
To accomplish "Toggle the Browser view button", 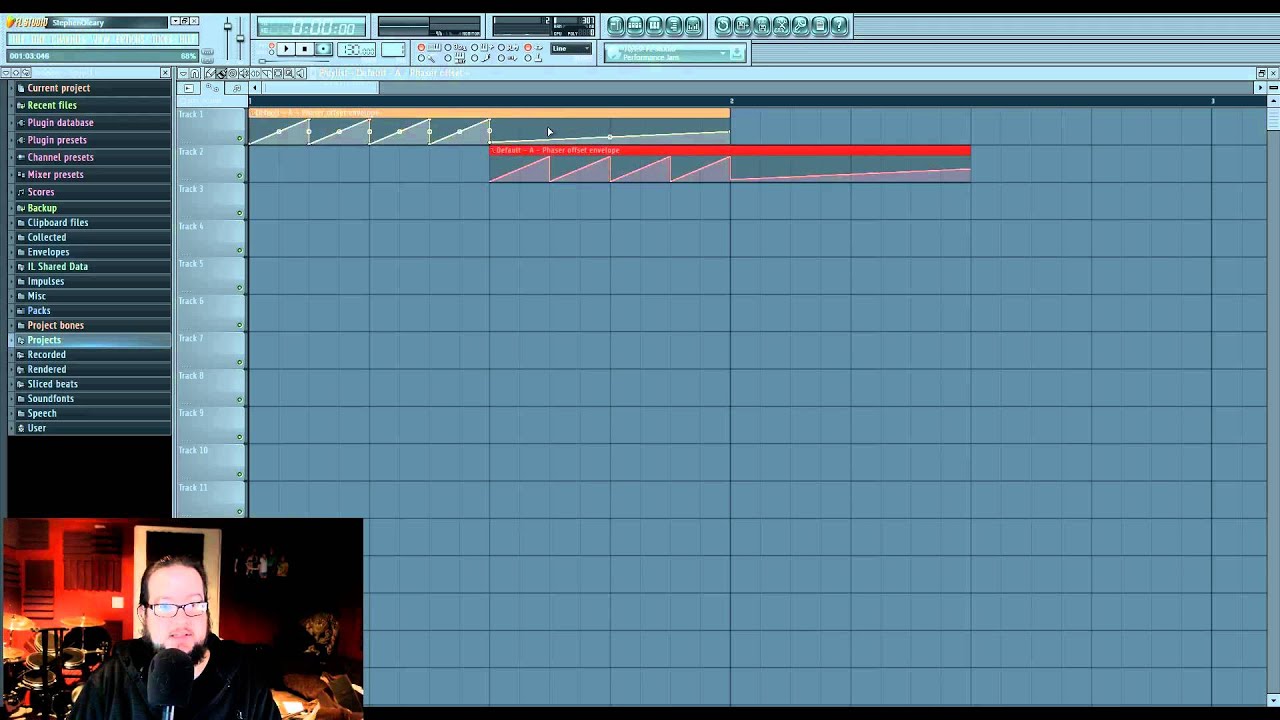I will point(674,25).
